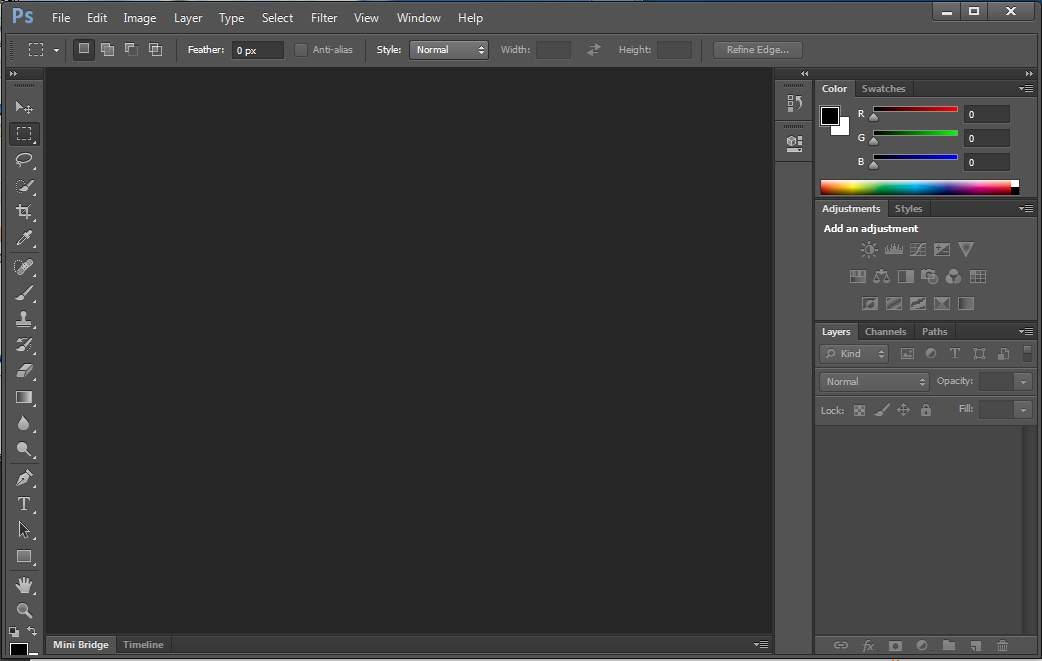Switch to the Swatches tab
The height and width of the screenshot is (661, 1042).
pyautogui.click(x=884, y=88)
